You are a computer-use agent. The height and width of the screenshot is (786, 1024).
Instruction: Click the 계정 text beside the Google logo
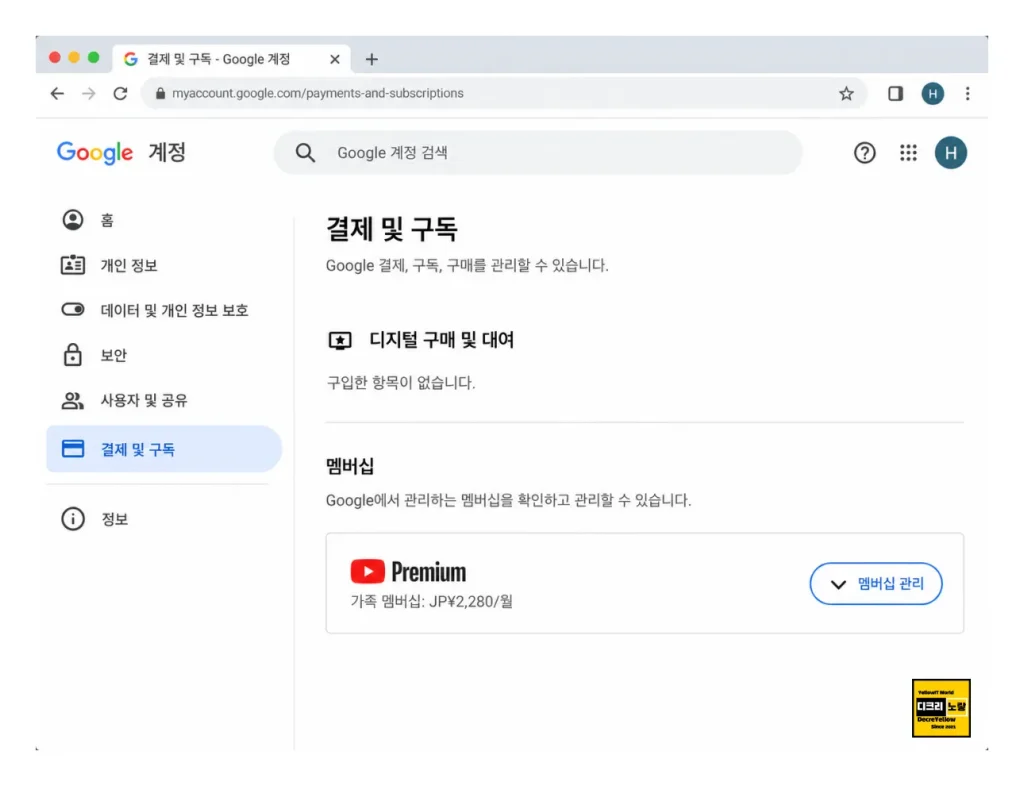[x=167, y=152]
